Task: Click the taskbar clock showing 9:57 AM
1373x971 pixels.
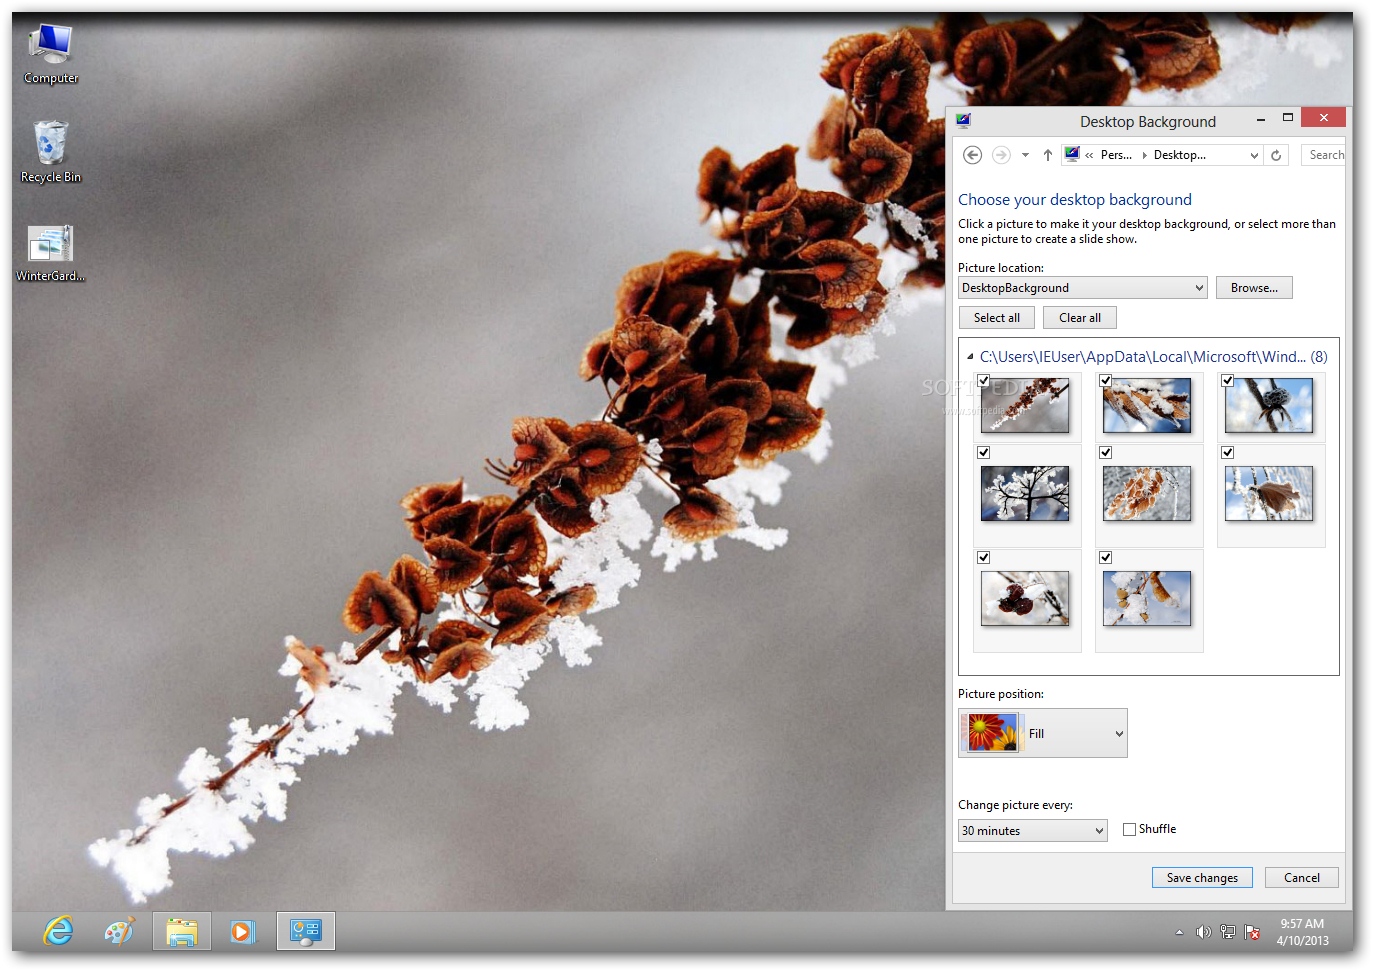Action: [x=1302, y=932]
